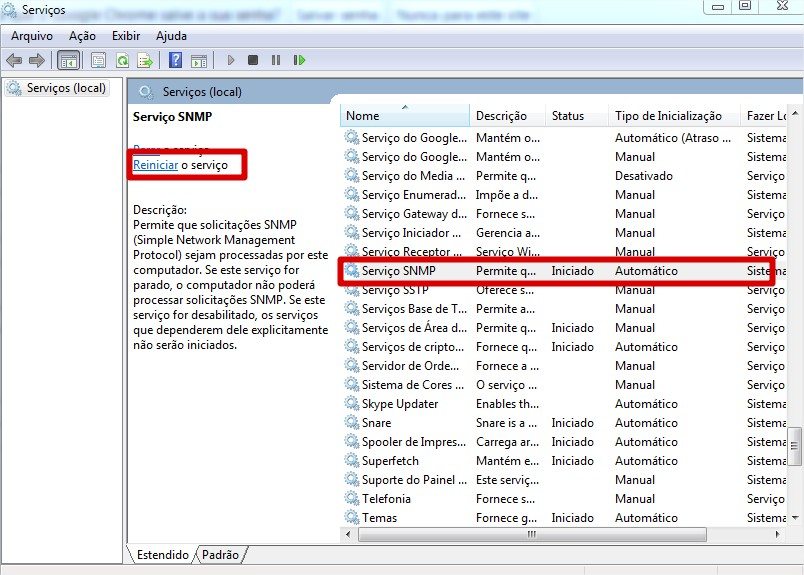804x575 pixels.
Task: Switch to the Padrão tab
Action: click(x=221, y=554)
